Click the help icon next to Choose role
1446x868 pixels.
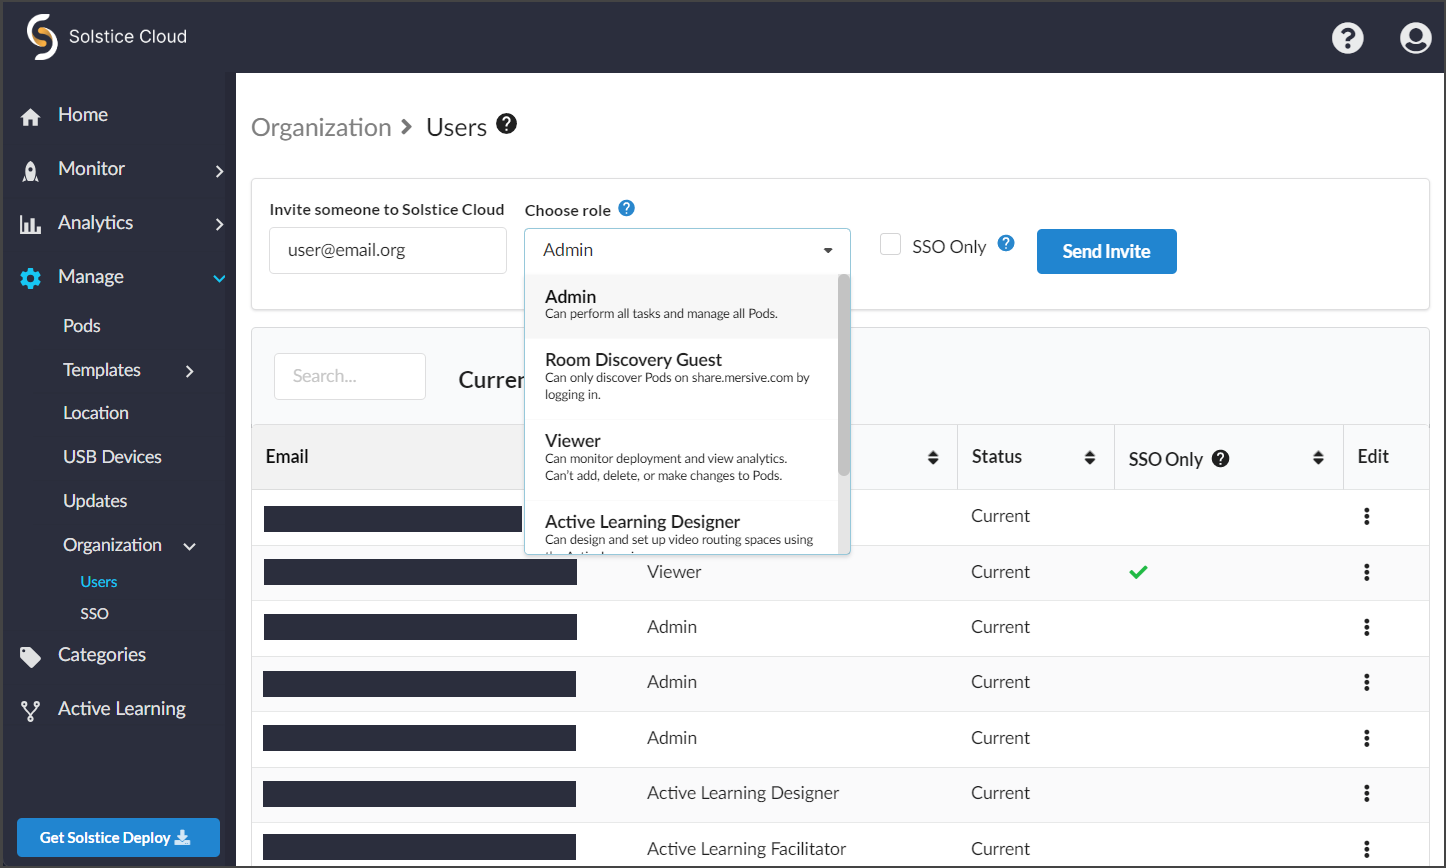click(626, 208)
